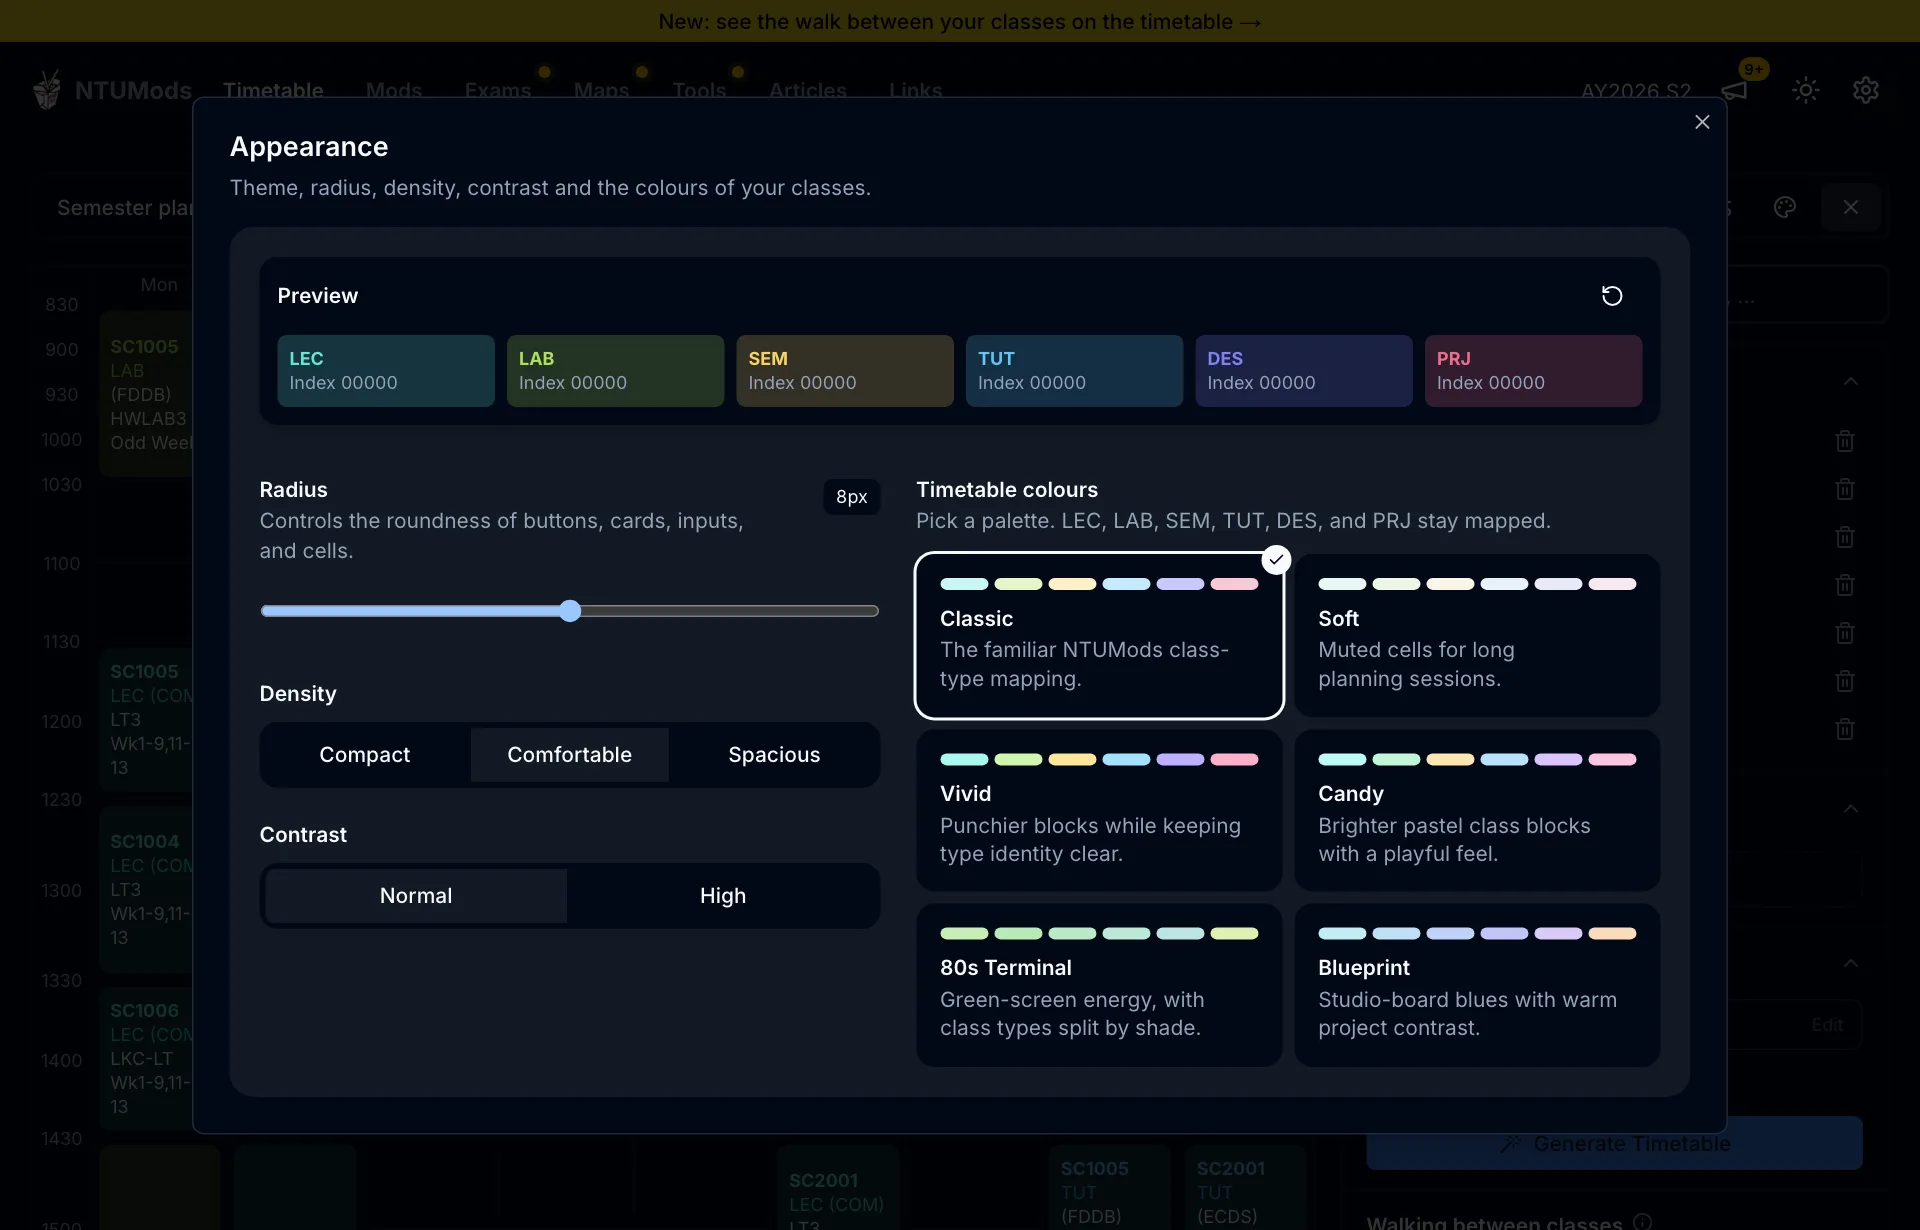Screen dimensions: 1920x1230
Task: Open the Mods nav tab
Action: pyautogui.click(x=394, y=91)
